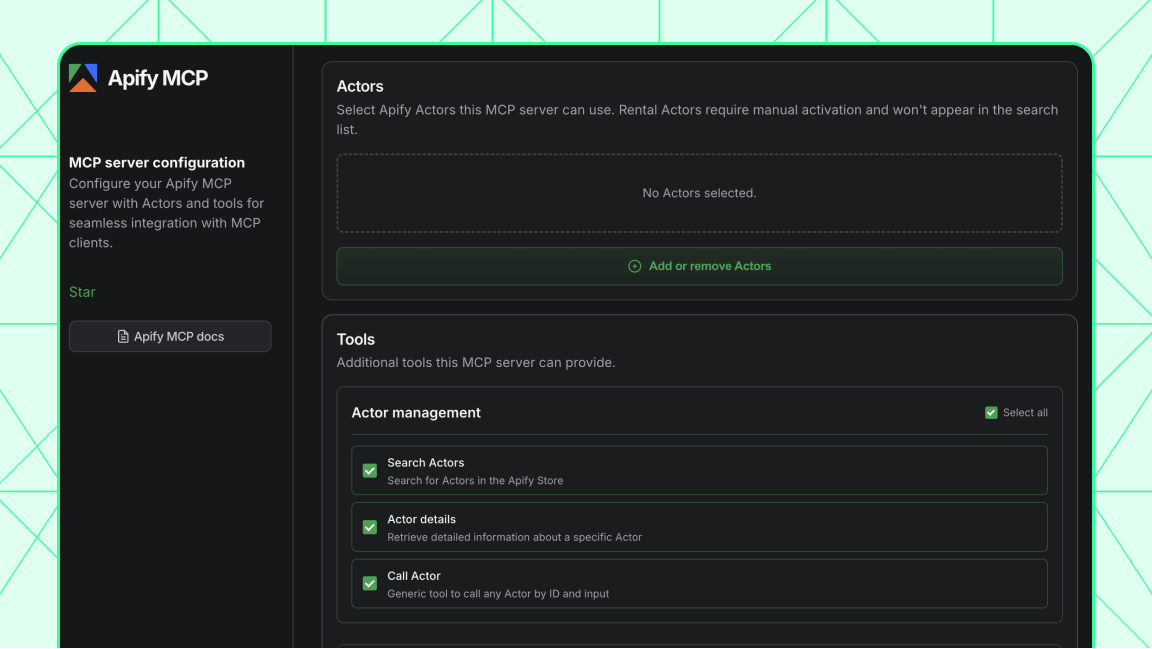This screenshot has width=1152, height=649.
Task: Click the checkmark icon next to Select all
Action: tap(990, 412)
